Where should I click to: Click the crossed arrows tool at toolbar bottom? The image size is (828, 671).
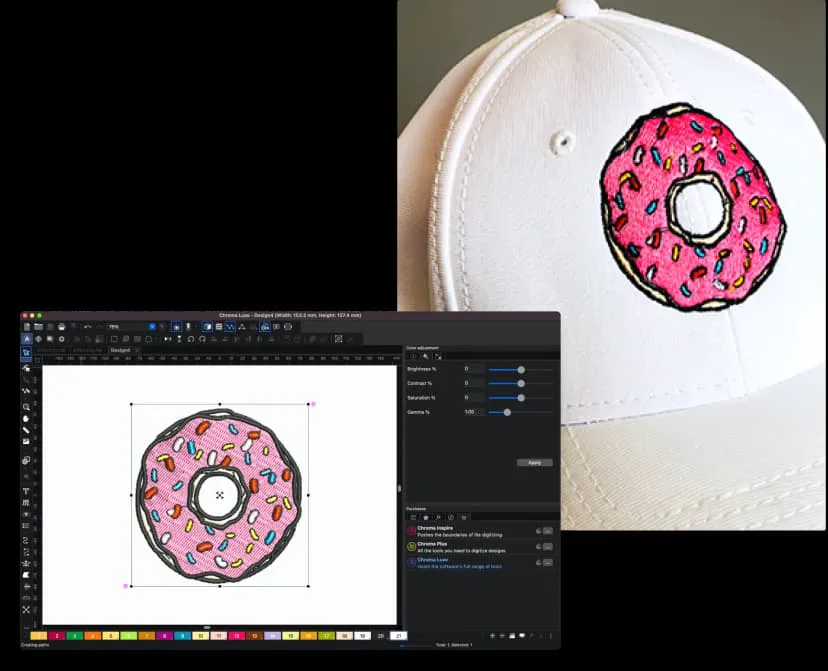click(x=26, y=610)
